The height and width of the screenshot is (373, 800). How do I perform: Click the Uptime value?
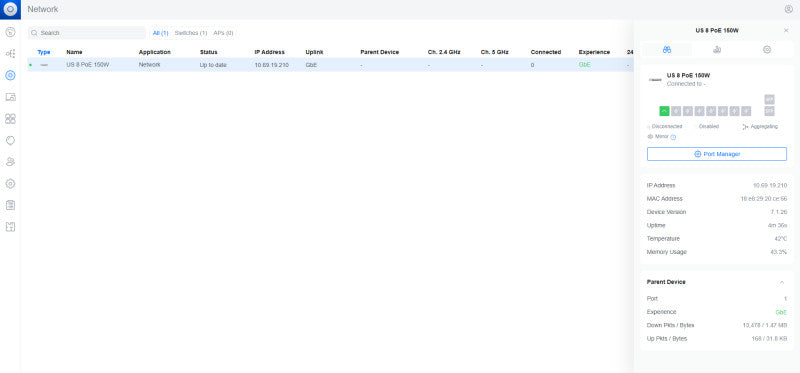778,225
